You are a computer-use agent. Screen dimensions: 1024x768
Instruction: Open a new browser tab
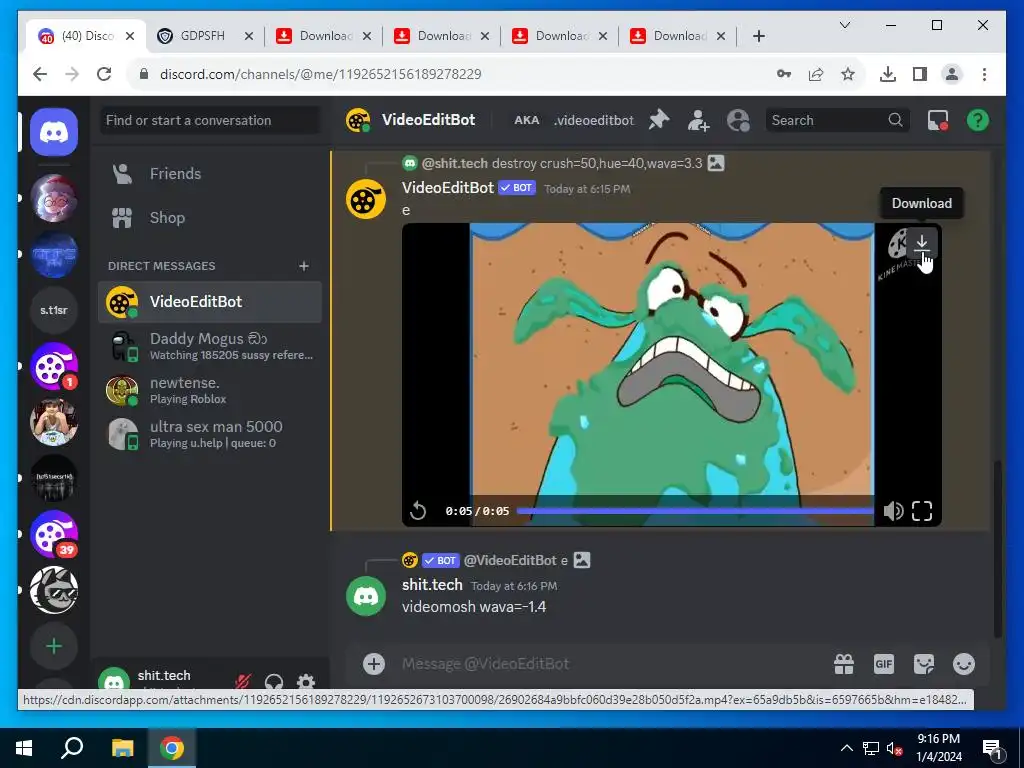click(758, 36)
